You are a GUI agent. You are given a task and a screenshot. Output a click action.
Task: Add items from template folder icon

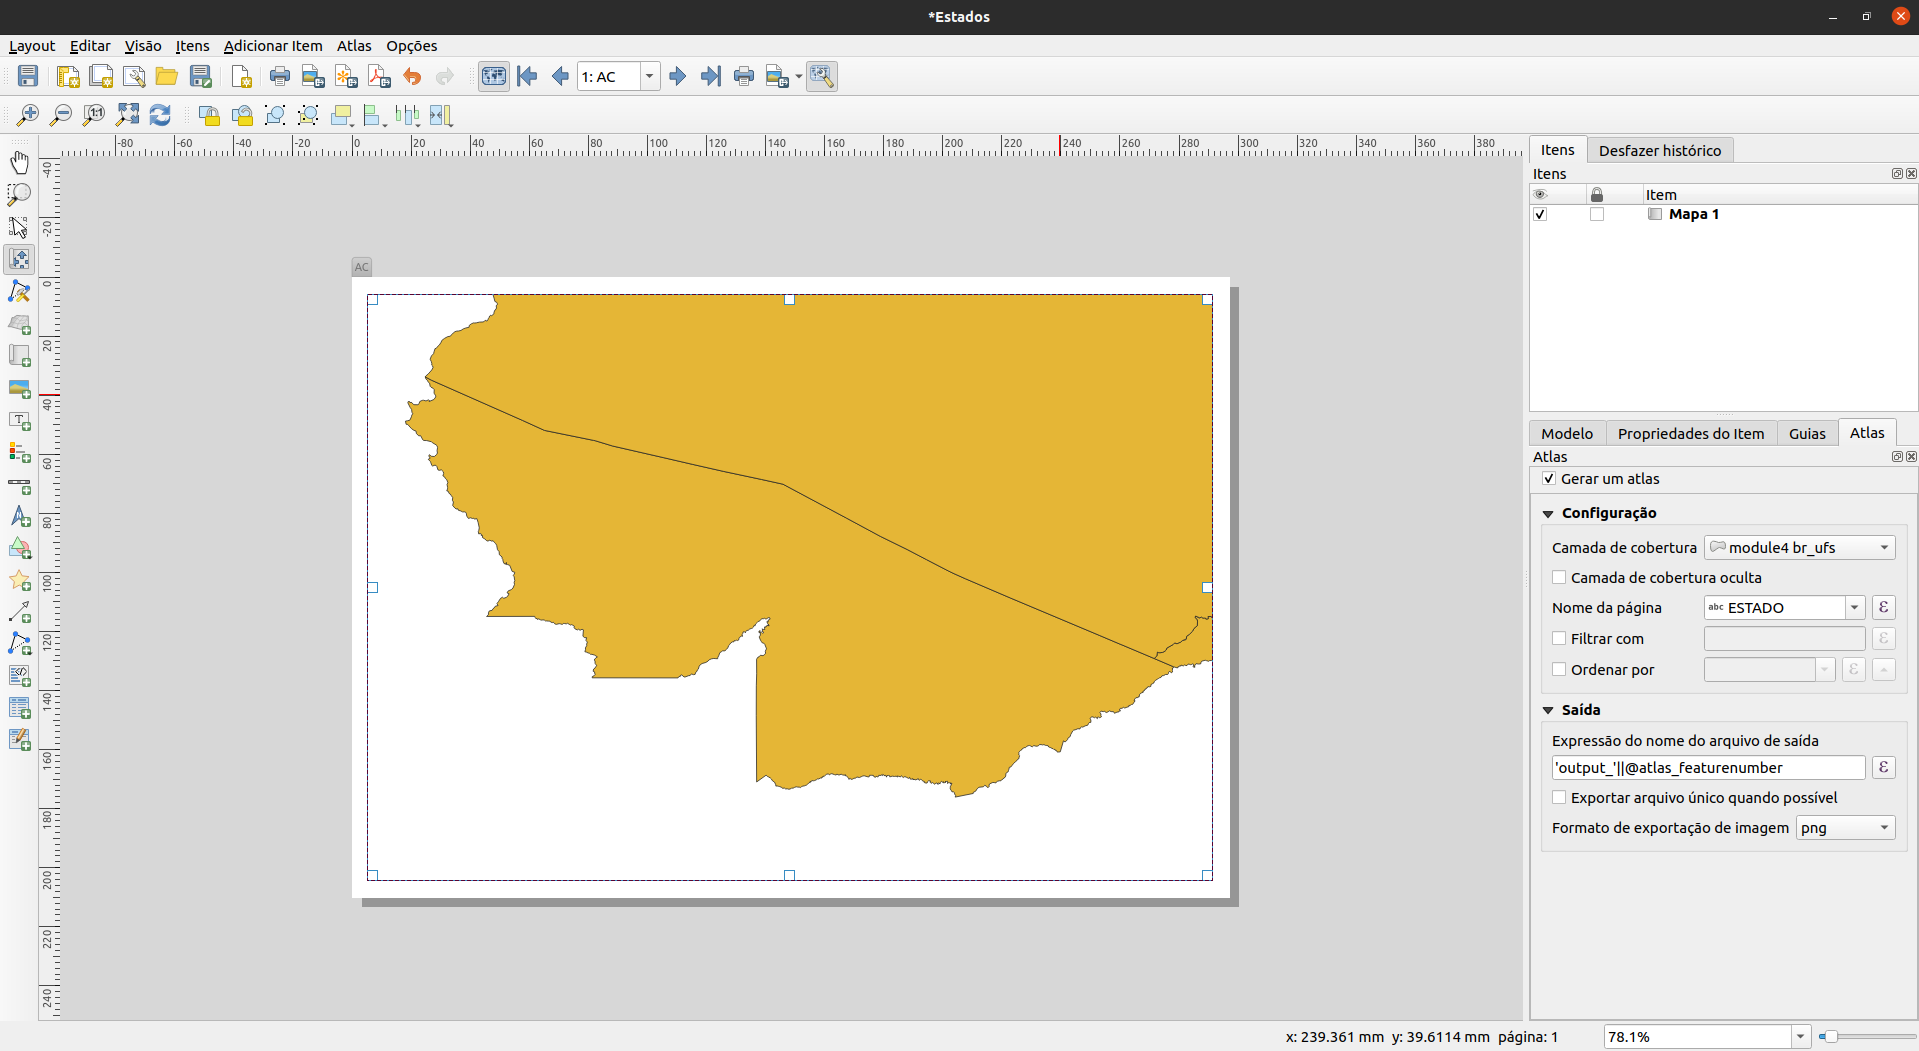click(167, 76)
